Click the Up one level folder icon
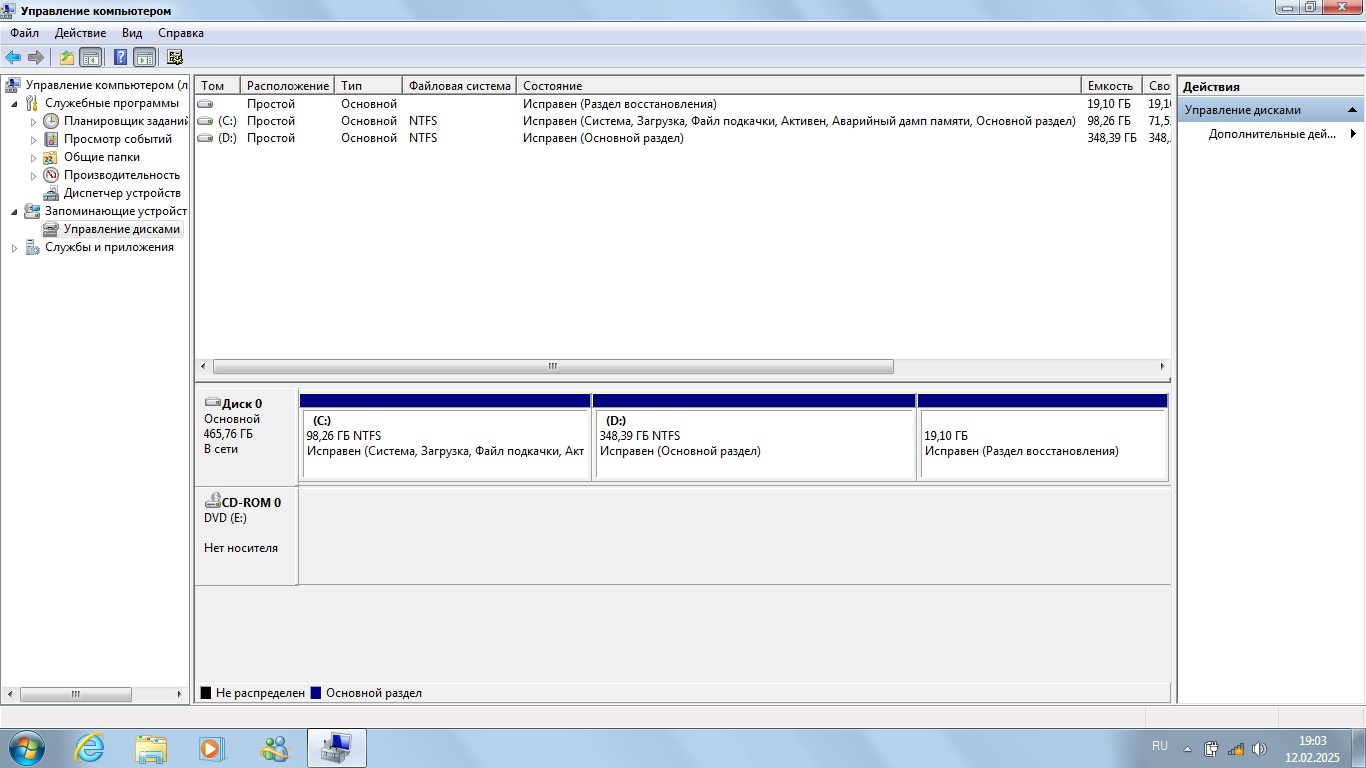Image resolution: width=1366 pixels, height=768 pixels. point(67,57)
